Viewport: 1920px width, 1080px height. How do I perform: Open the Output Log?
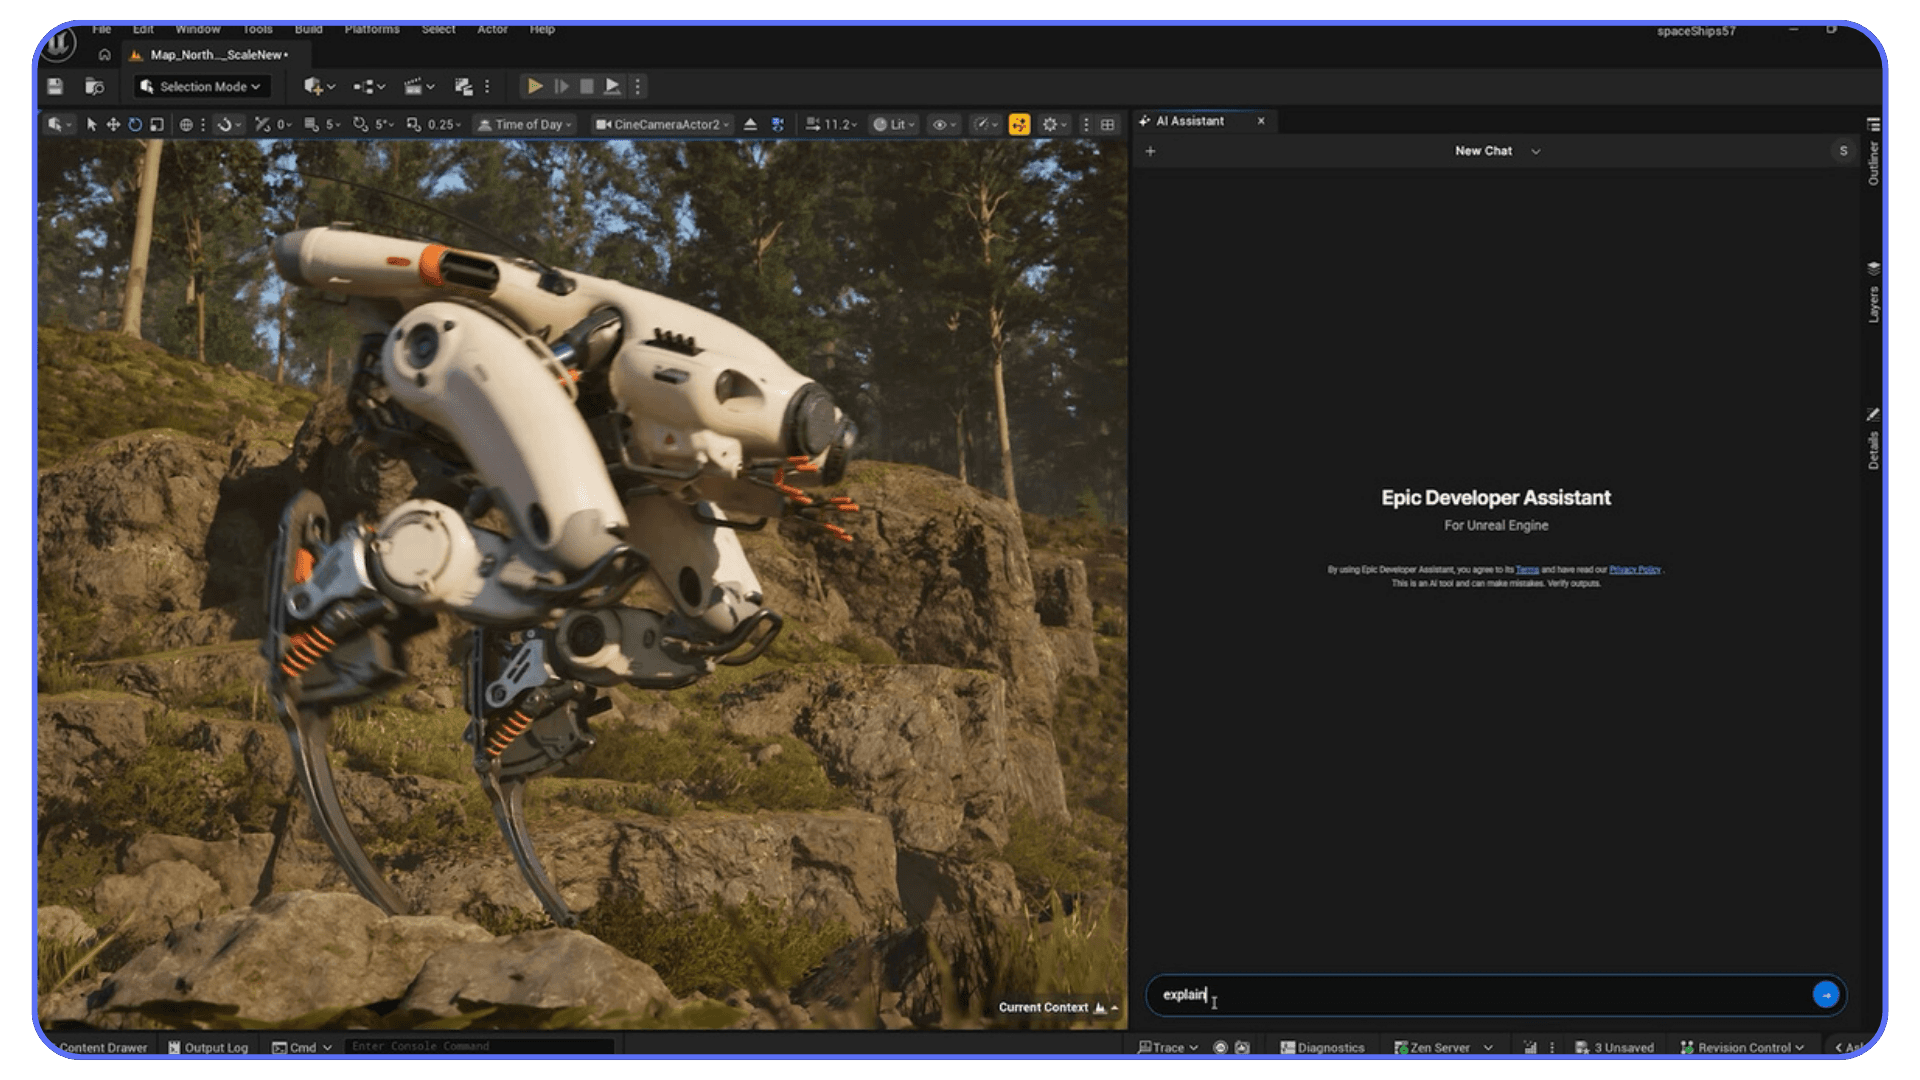[208, 1048]
